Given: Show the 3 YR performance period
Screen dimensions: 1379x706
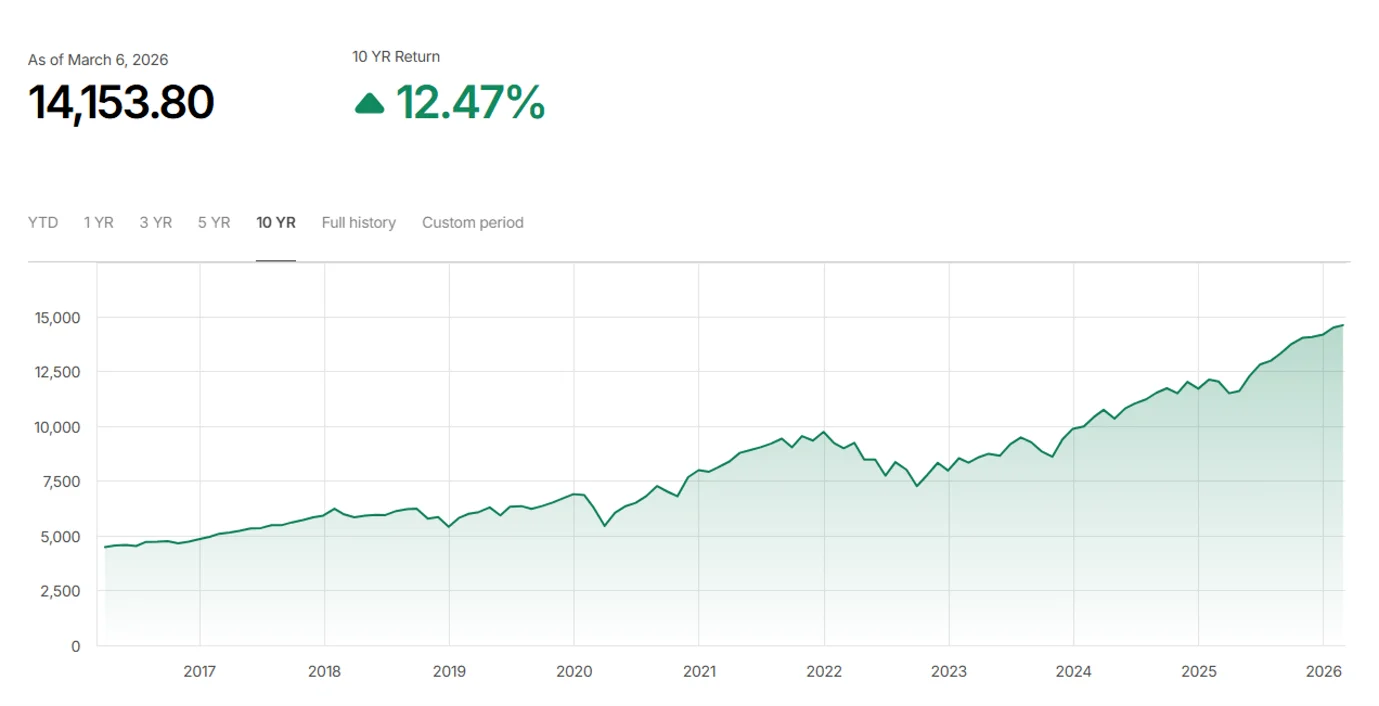Looking at the screenshot, I should tap(155, 222).
